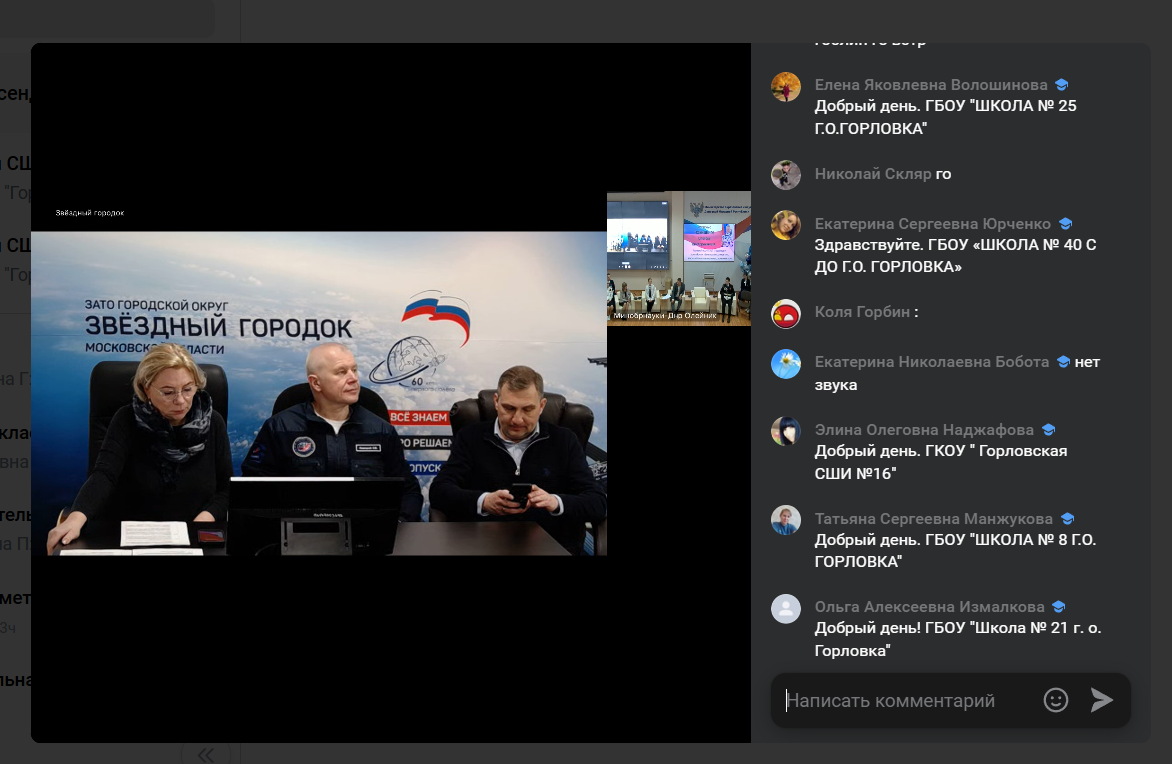Open profile link Екатерина Николаевна Бобота
The image size is (1172, 764).
coord(931,362)
